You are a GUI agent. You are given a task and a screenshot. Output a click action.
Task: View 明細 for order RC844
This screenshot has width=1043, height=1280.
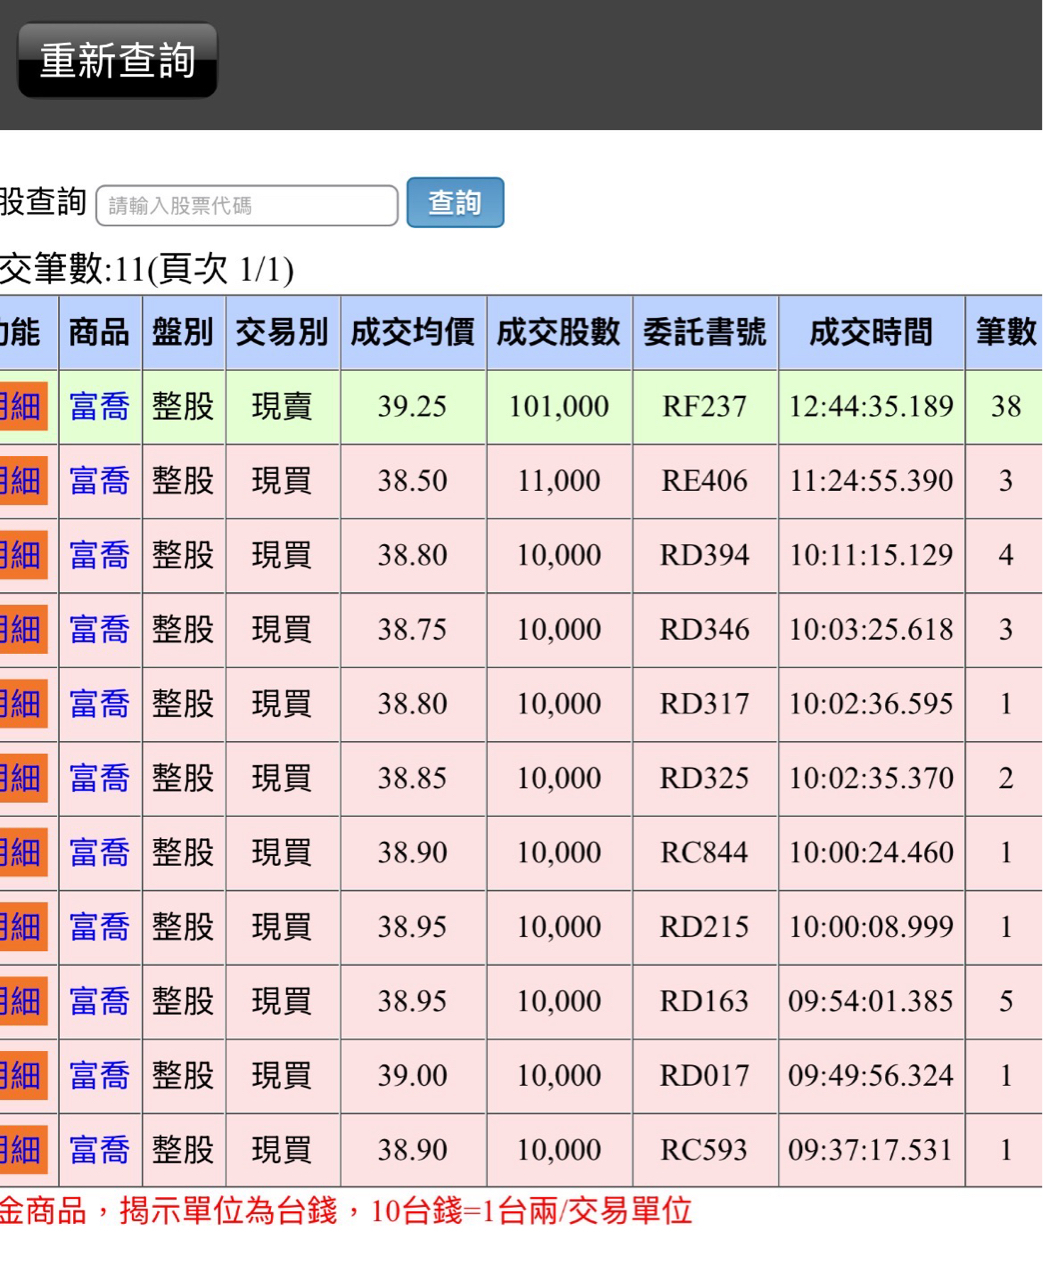point(23,853)
